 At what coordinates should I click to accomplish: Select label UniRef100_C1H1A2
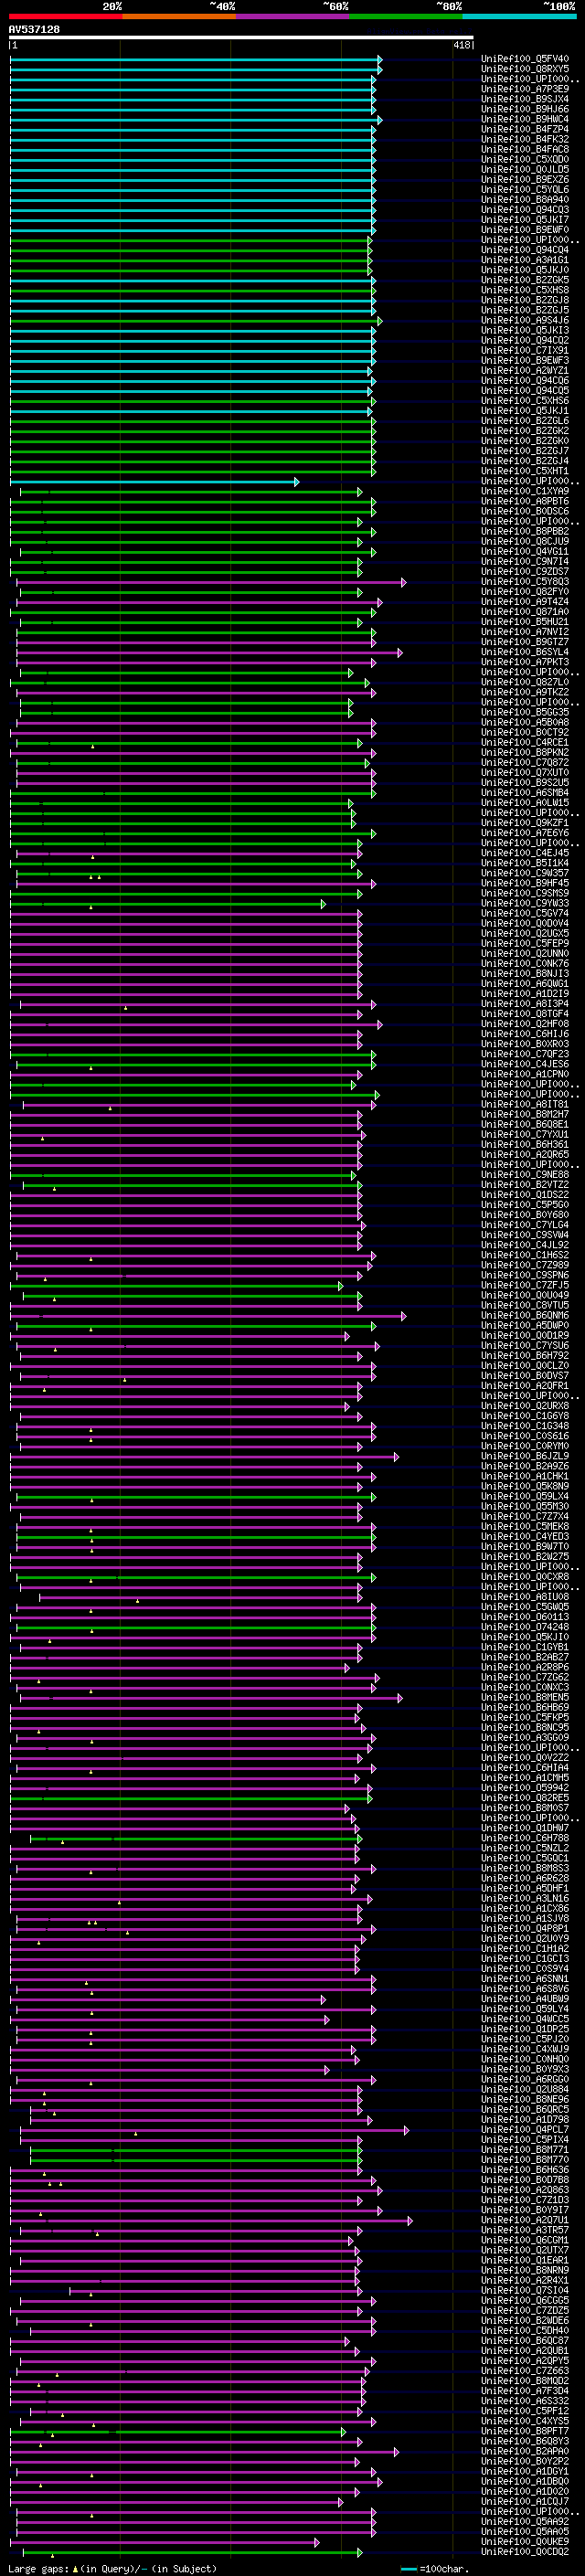tap(525, 1949)
